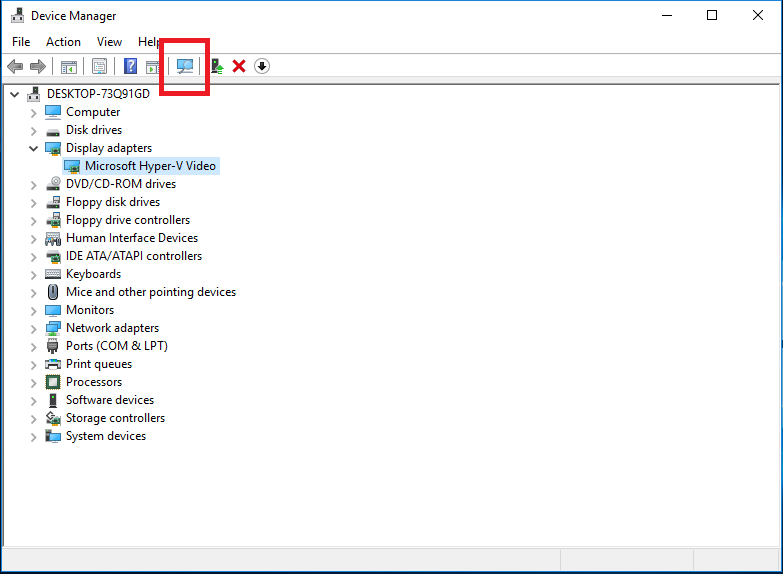
Task: Expand the Print queues chevron
Action: coord(33,365)
